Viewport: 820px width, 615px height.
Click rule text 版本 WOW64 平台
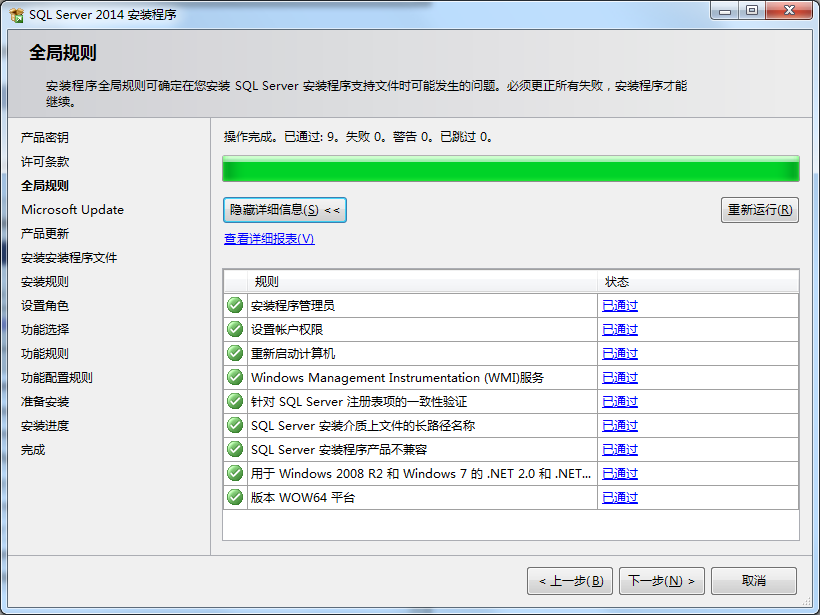pos(303,498)
